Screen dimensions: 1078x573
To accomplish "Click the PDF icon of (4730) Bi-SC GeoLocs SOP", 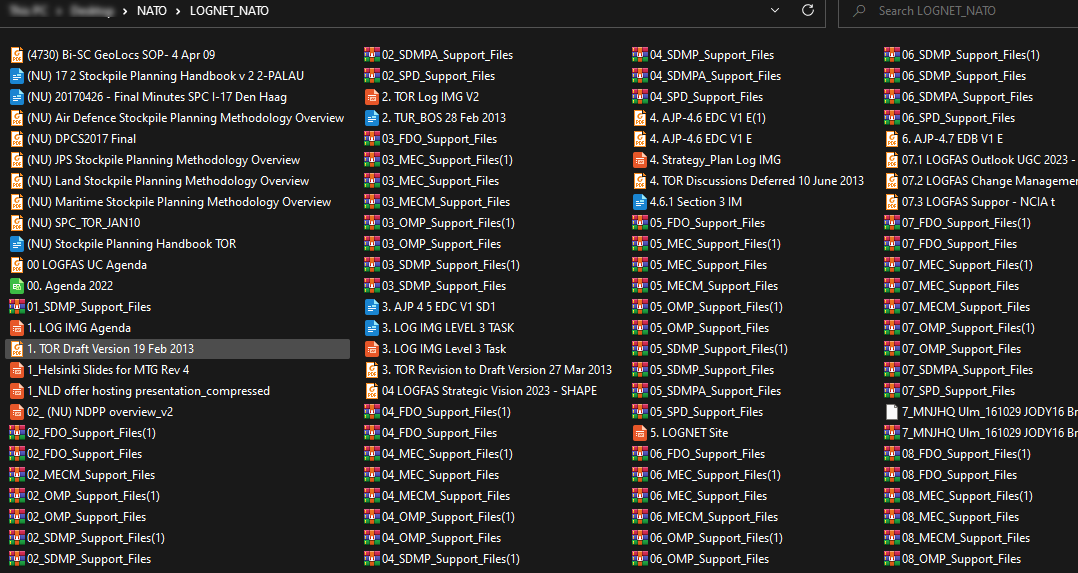I will click(17, 55).
